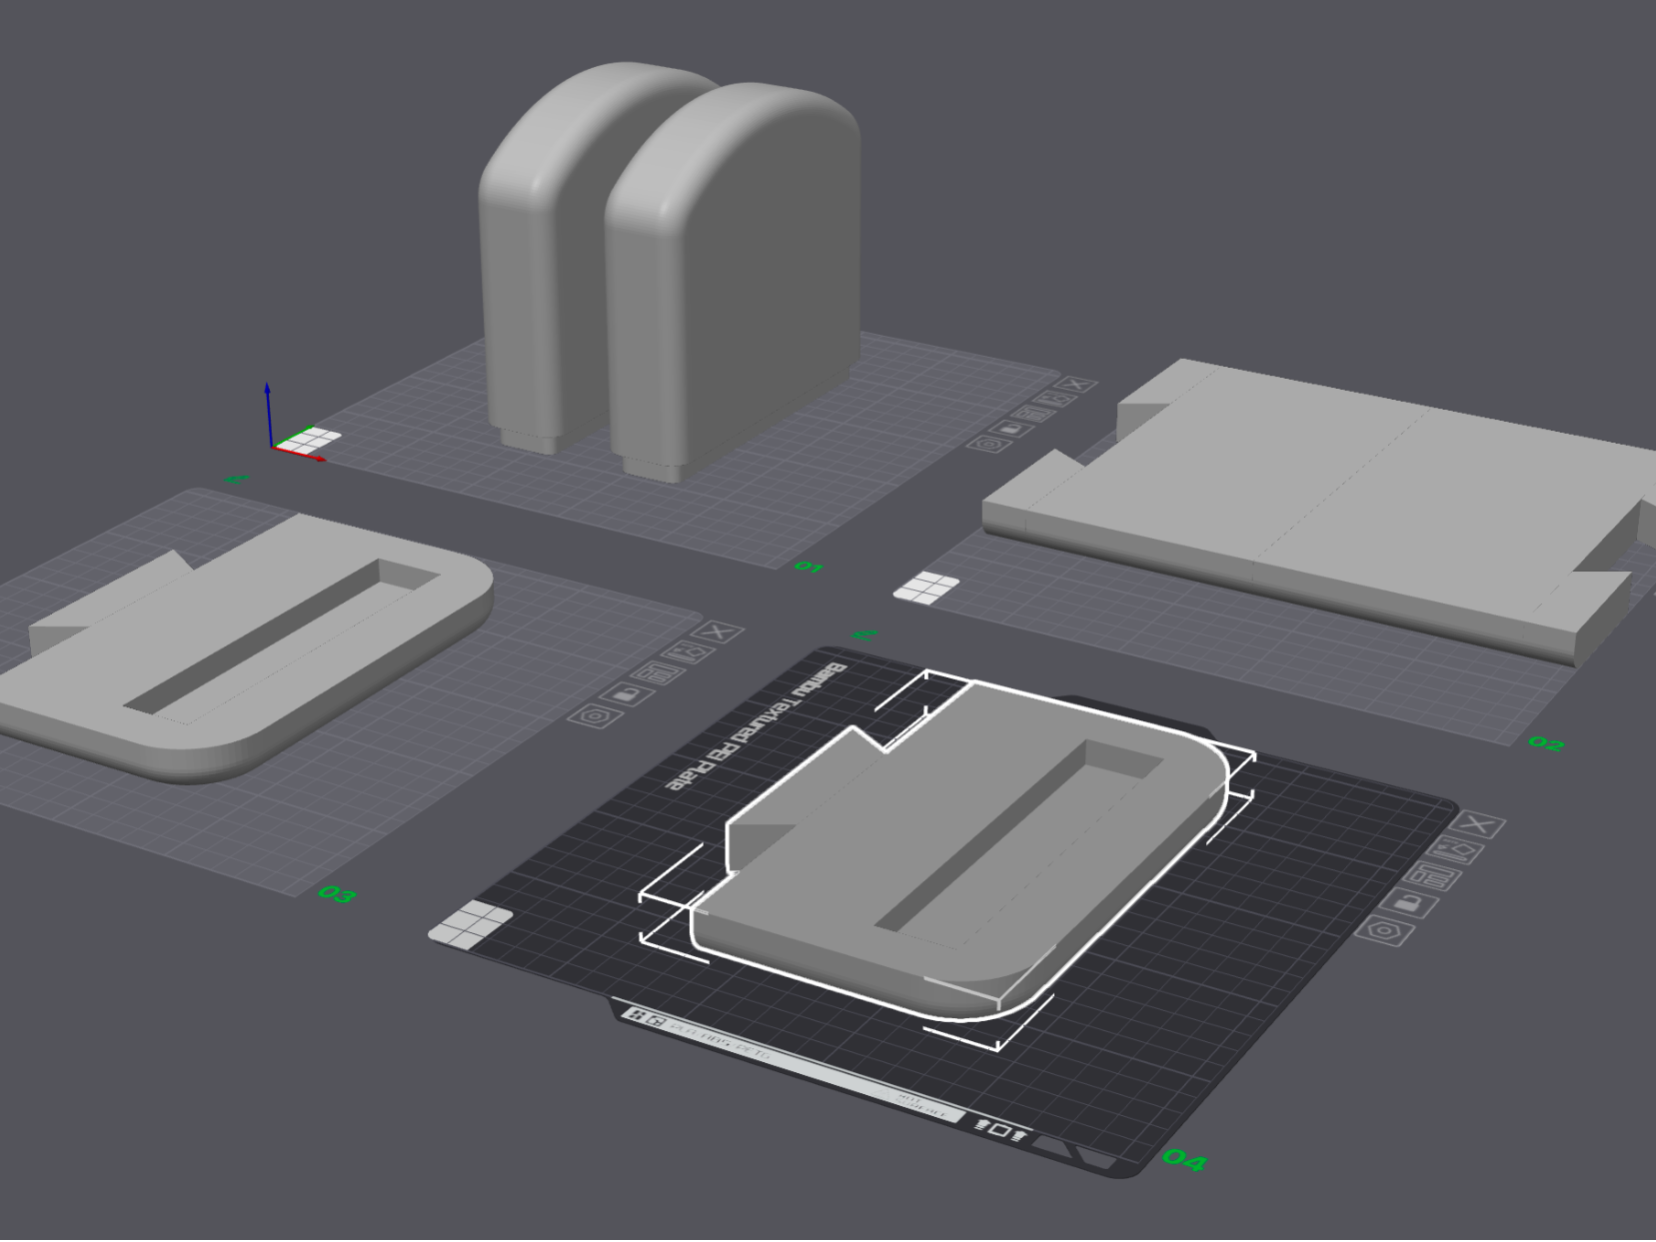
Task: Arrange objects on plate 01
Action: [x=1032, y=413]
